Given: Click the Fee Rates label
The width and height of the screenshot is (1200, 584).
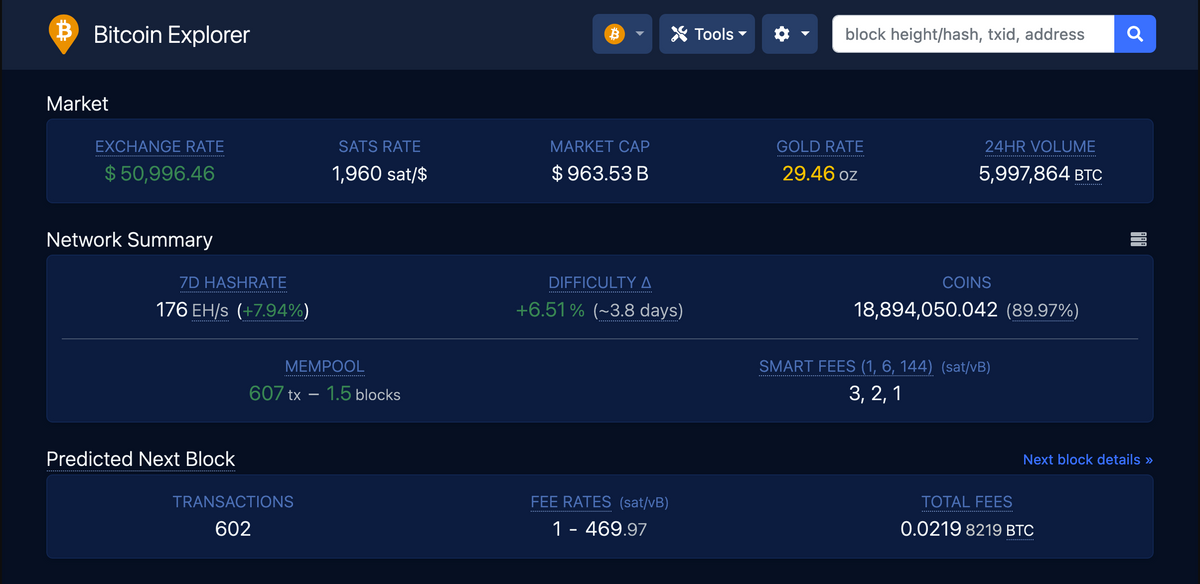Looking at the screenshot, I should click(572, 503).
